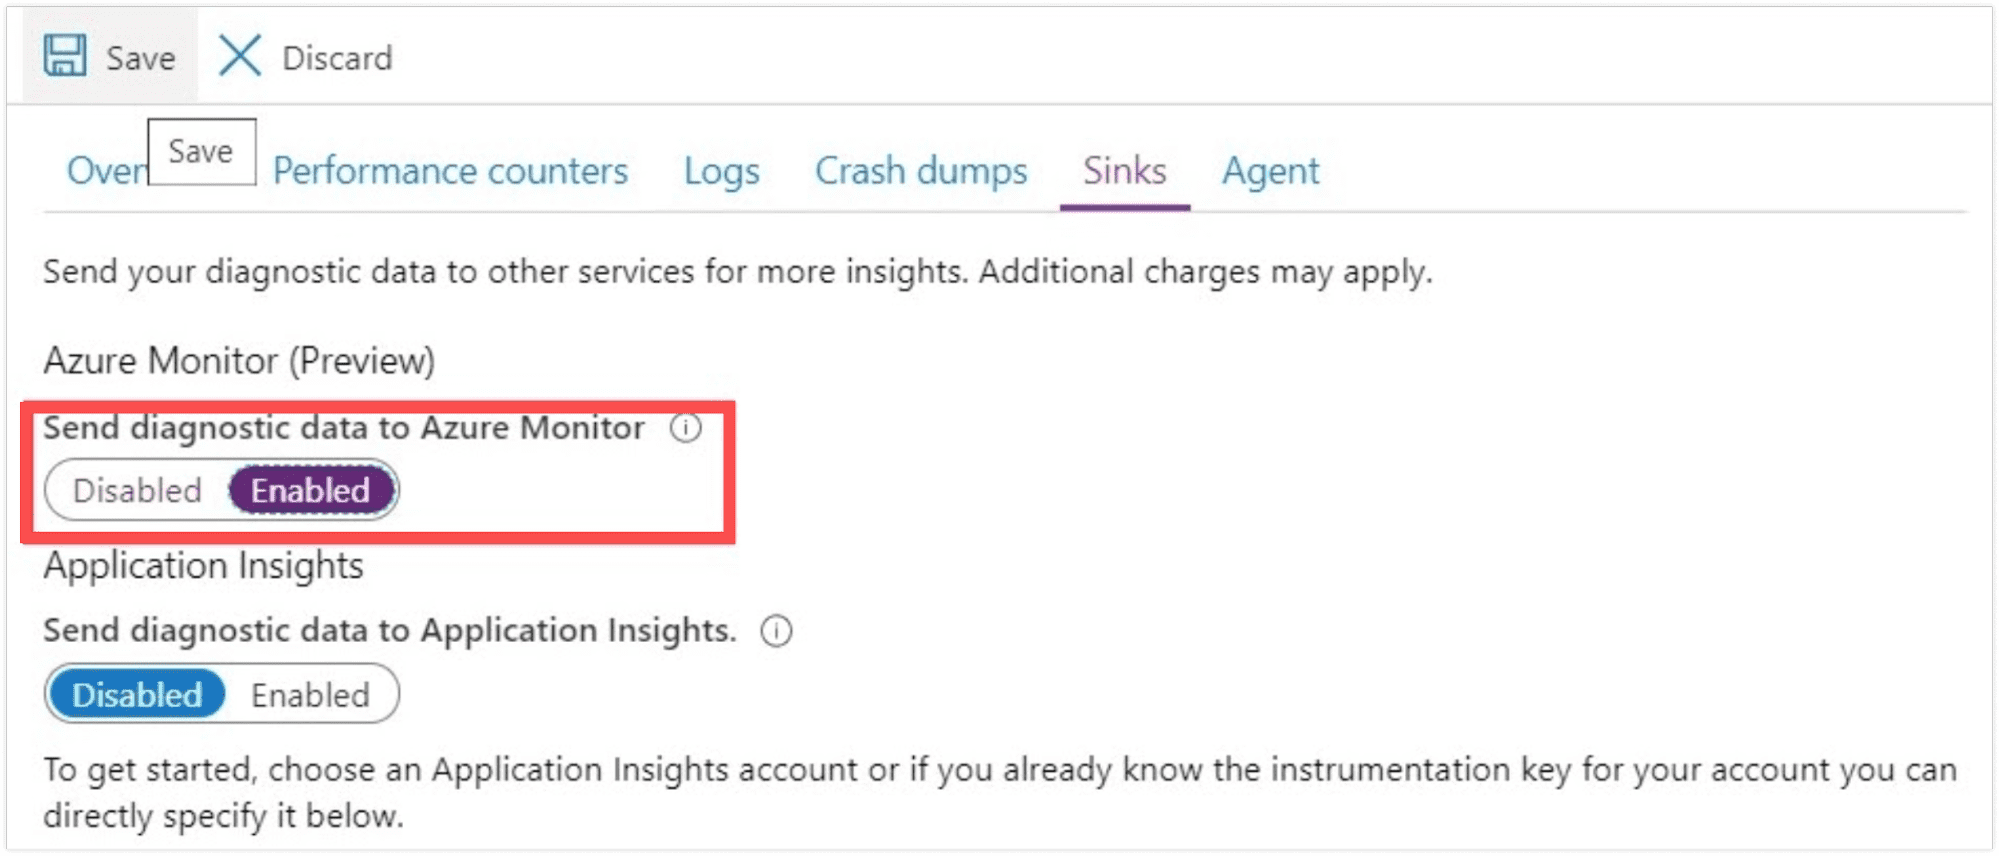1999x856 pixels.
Task: Select the Sinks tab
Action: [x=1124, y=171]
